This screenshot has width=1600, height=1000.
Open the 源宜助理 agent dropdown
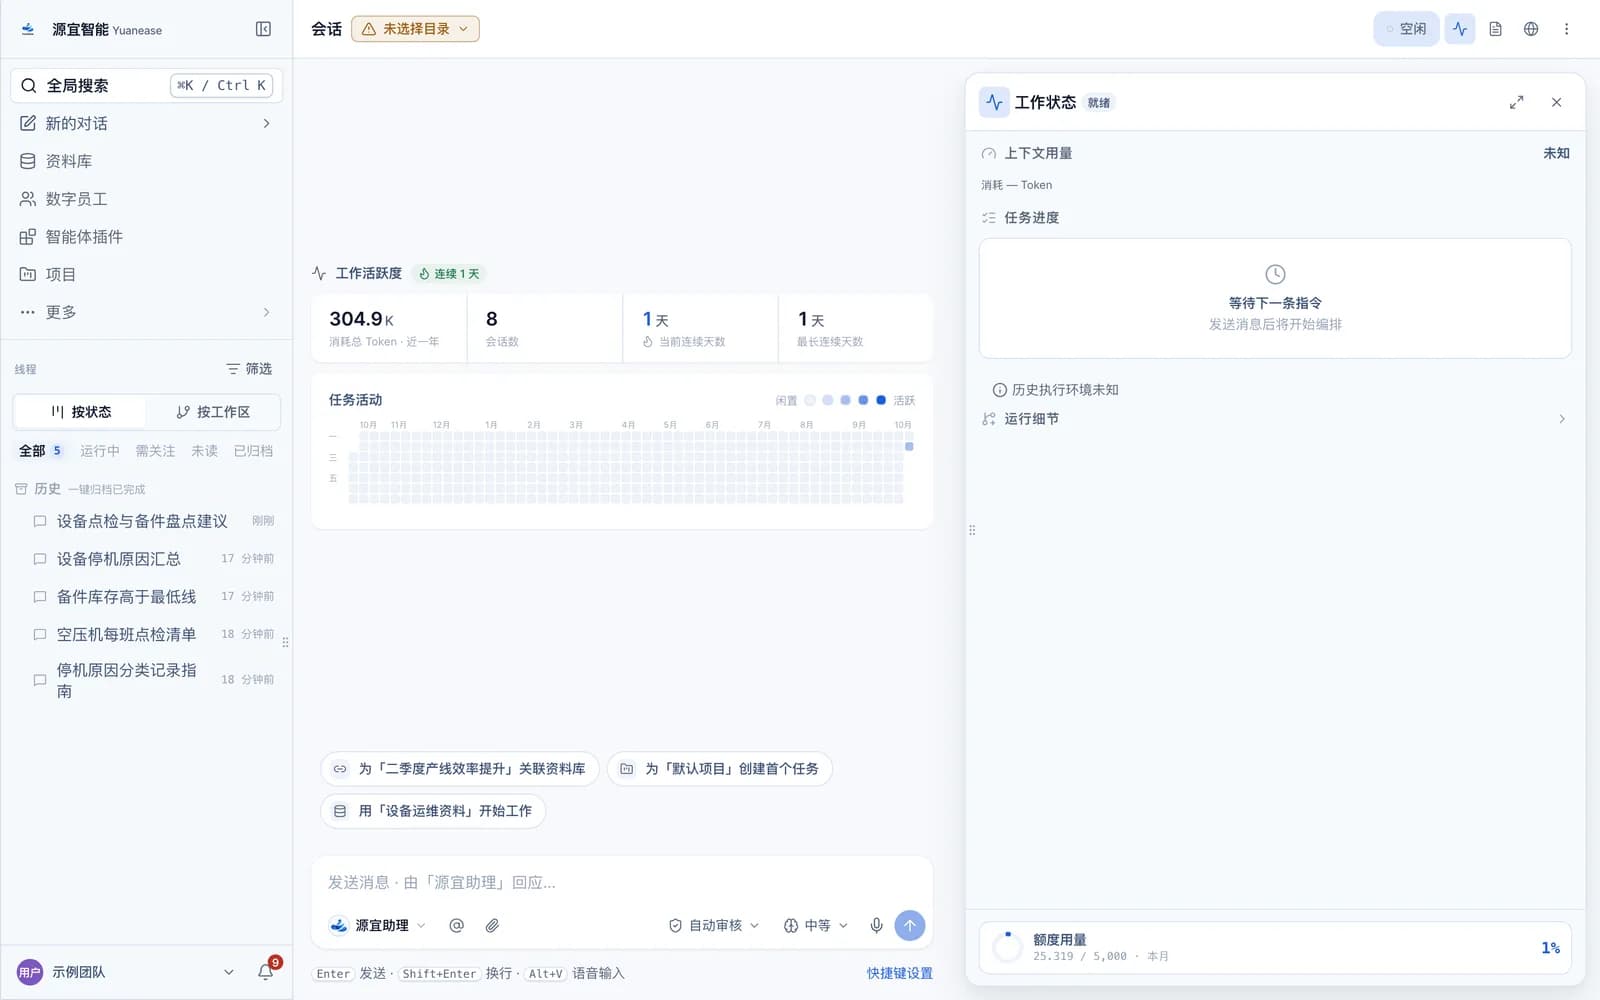378,926
